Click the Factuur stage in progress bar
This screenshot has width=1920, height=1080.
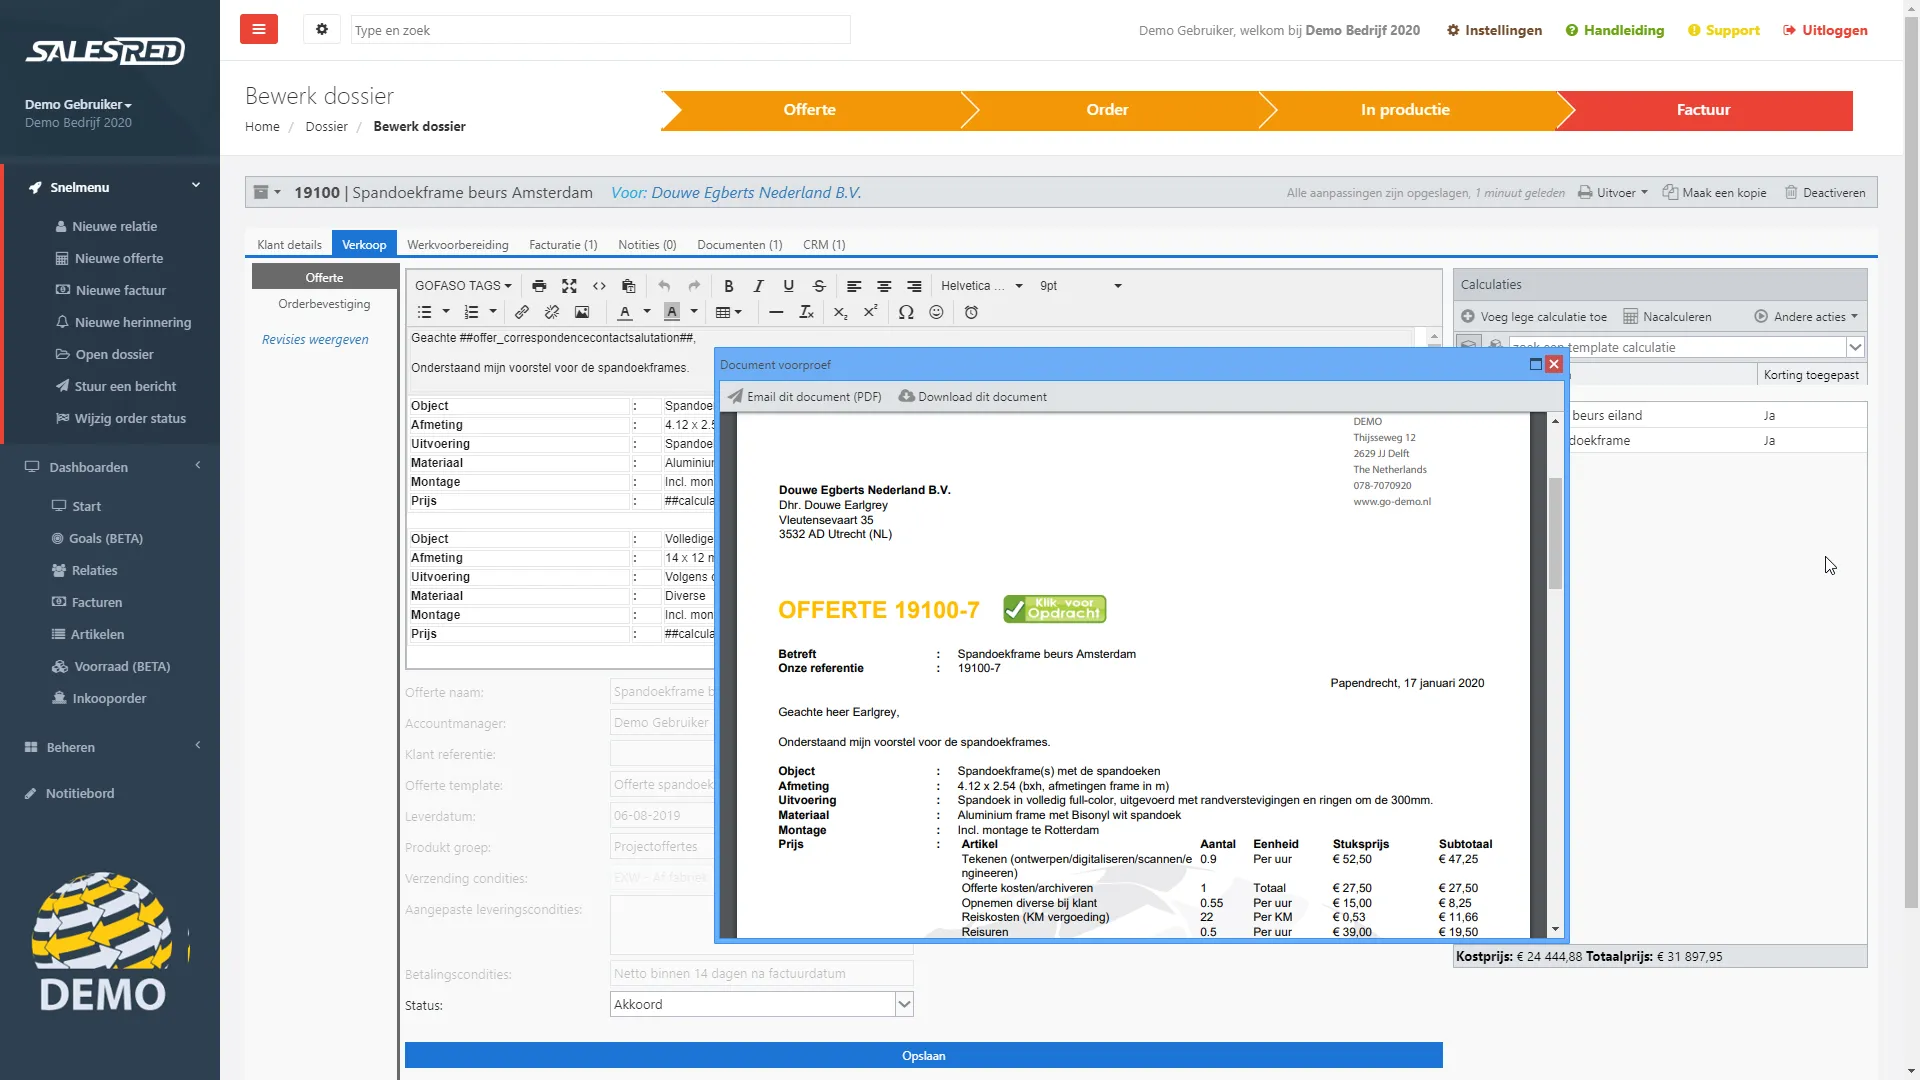[1703, 110]
